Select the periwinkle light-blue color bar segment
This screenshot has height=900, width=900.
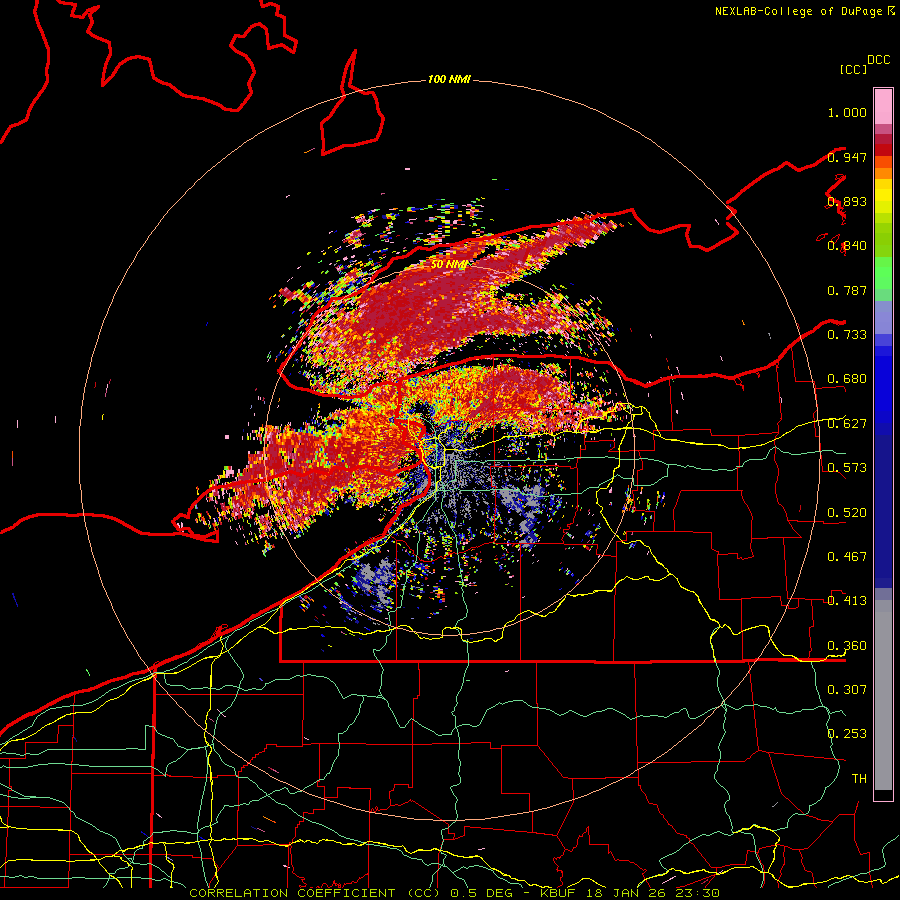[x=883, y=317]
